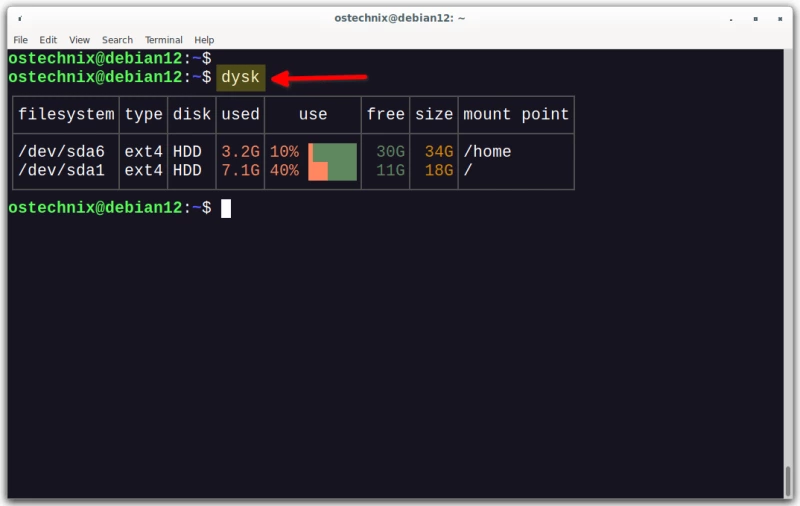
Task: Click the 40% usage value
Action: point(284,170)
